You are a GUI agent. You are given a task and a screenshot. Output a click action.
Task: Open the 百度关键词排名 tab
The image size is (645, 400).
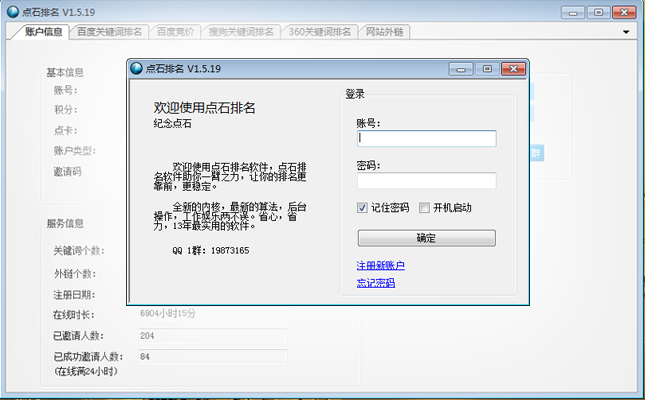[x=109, y=32]
